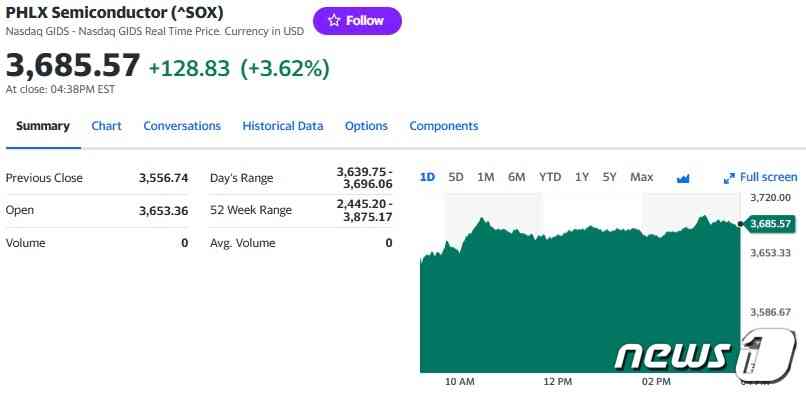Open the Full screen chart link

(x=760, y=177)
